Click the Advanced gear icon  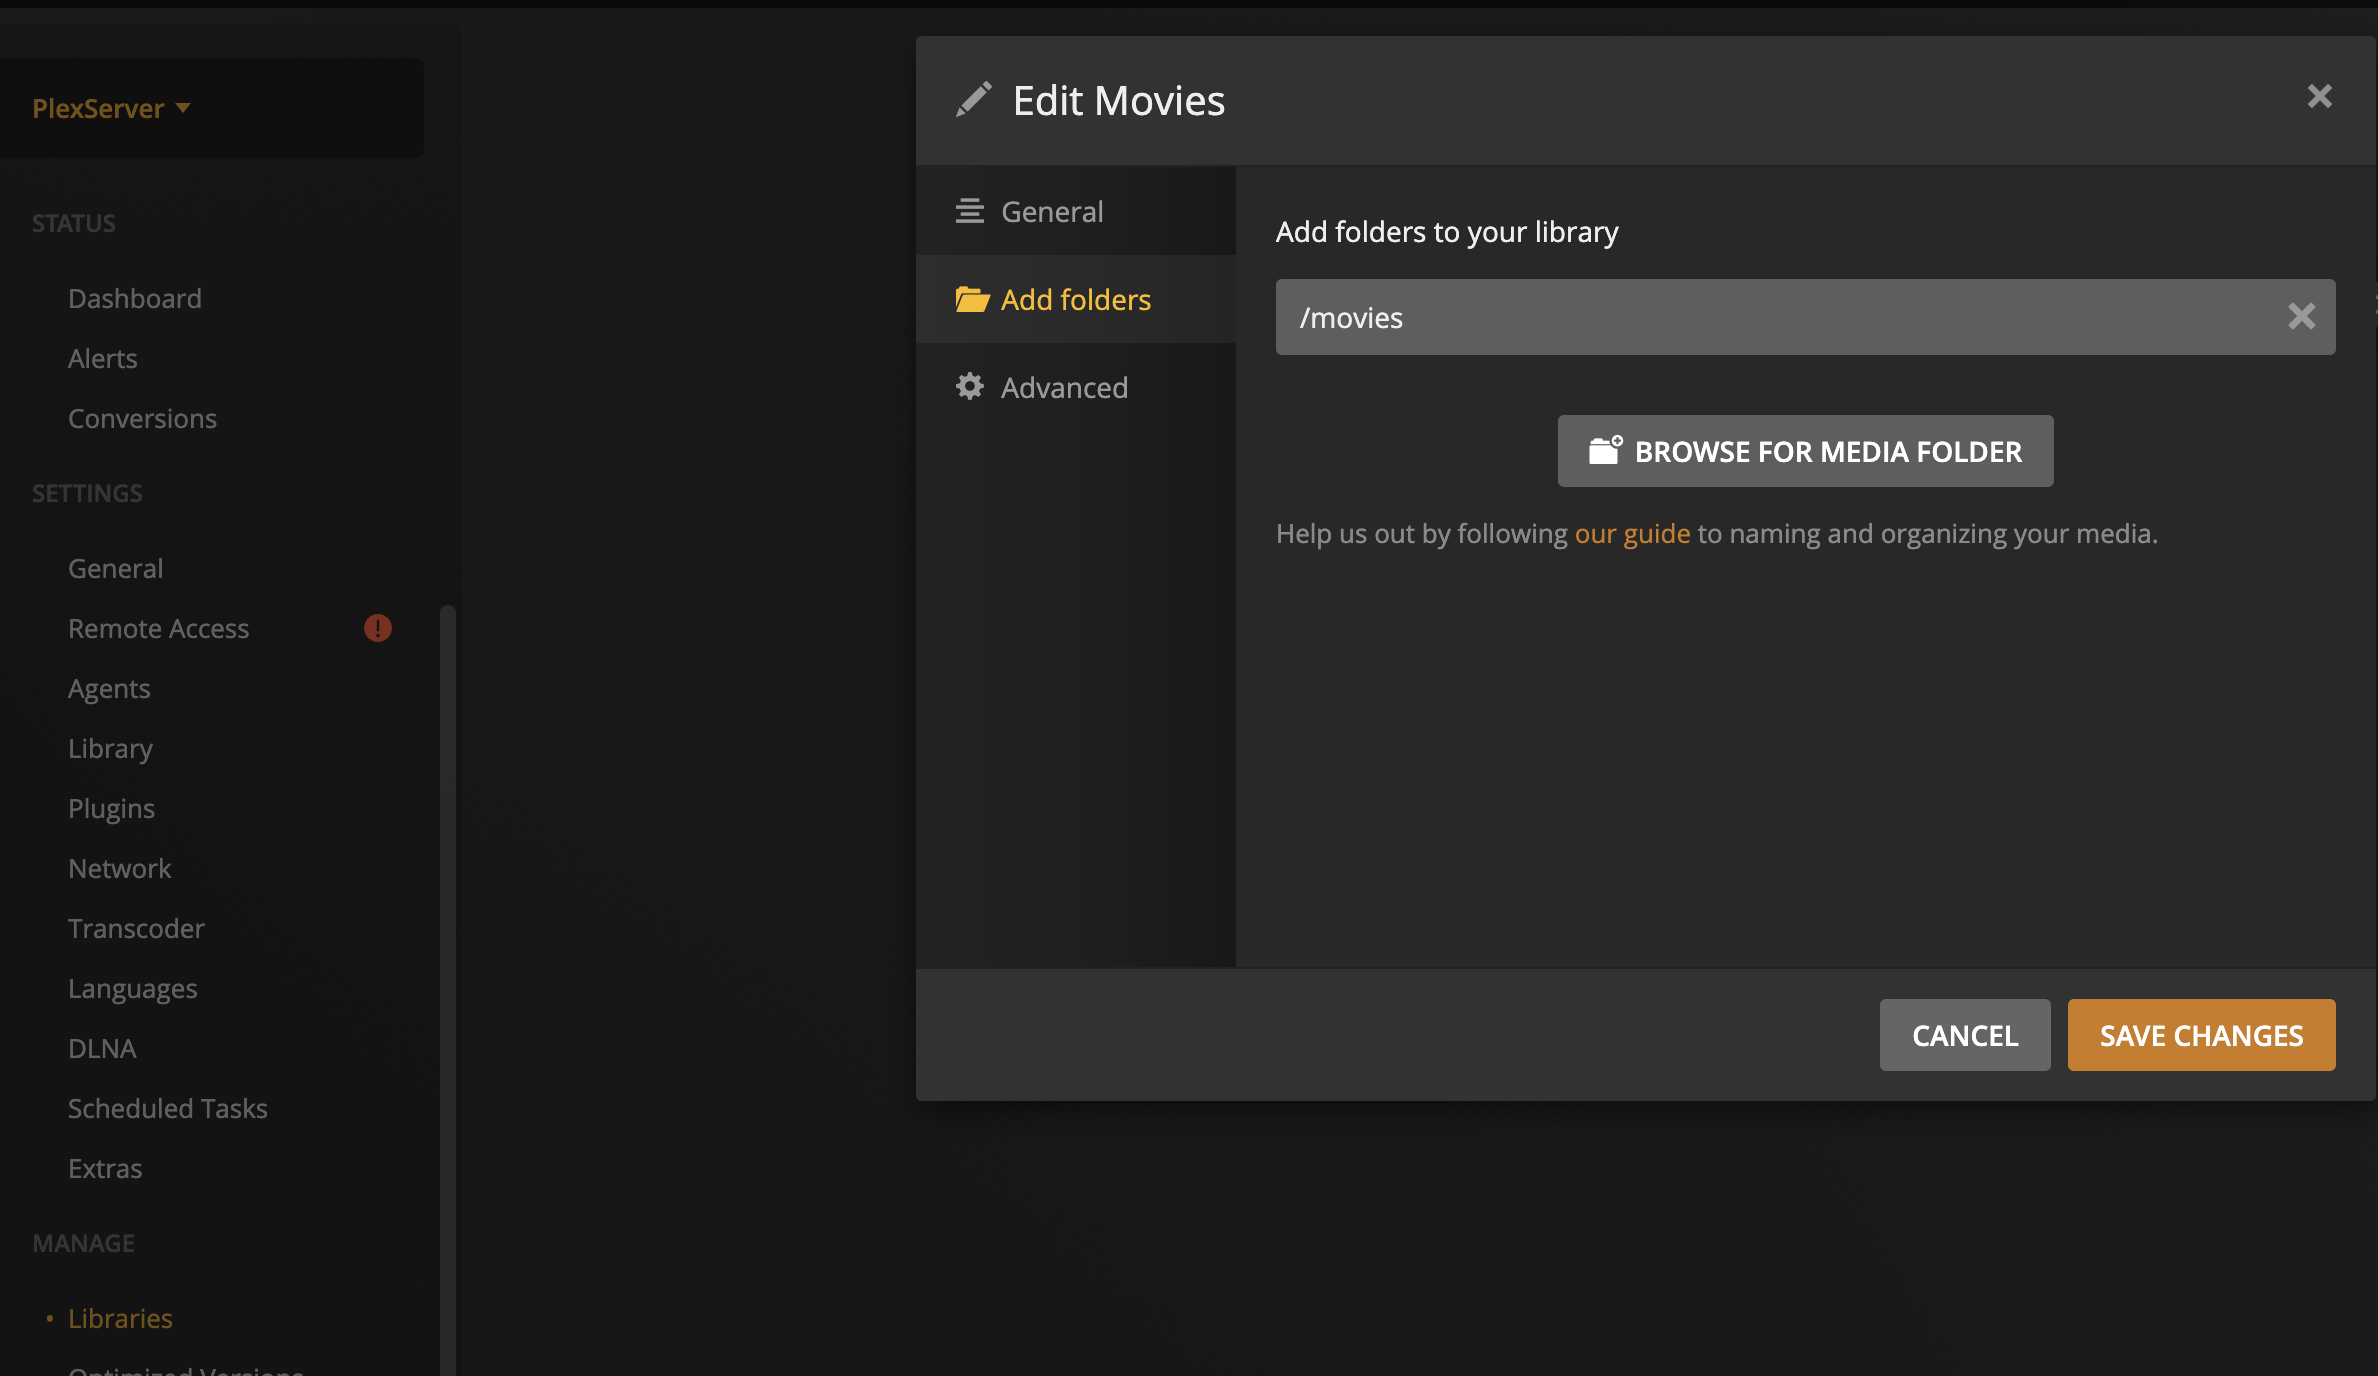969,387
